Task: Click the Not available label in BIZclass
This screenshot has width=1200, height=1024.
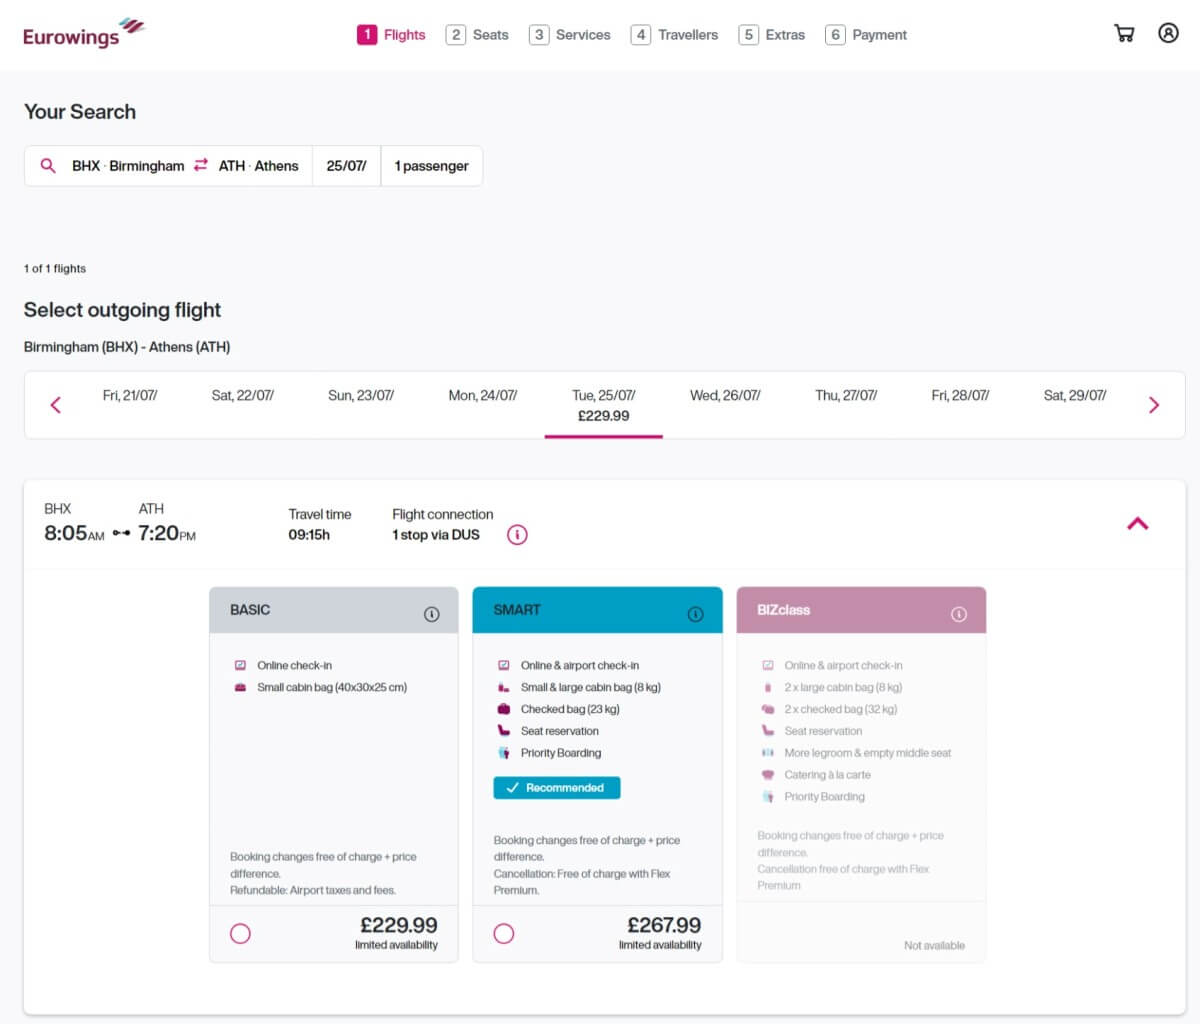Action: click(x=934, y=945)
